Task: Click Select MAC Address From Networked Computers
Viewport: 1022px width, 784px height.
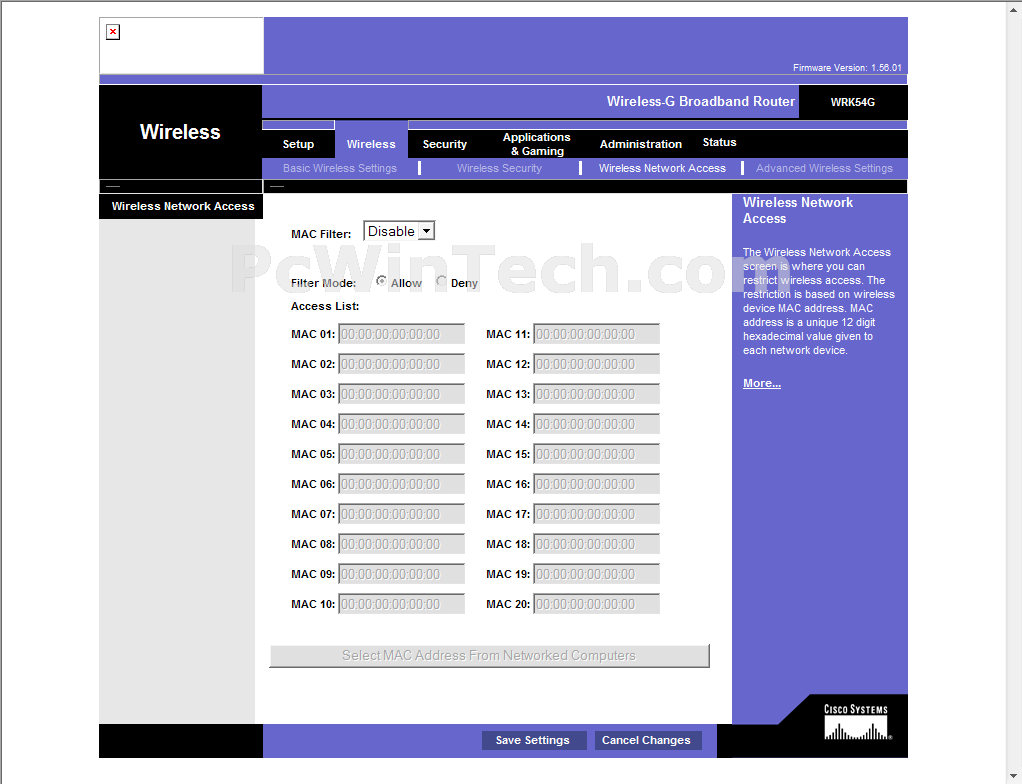Action: pos(489,656)
